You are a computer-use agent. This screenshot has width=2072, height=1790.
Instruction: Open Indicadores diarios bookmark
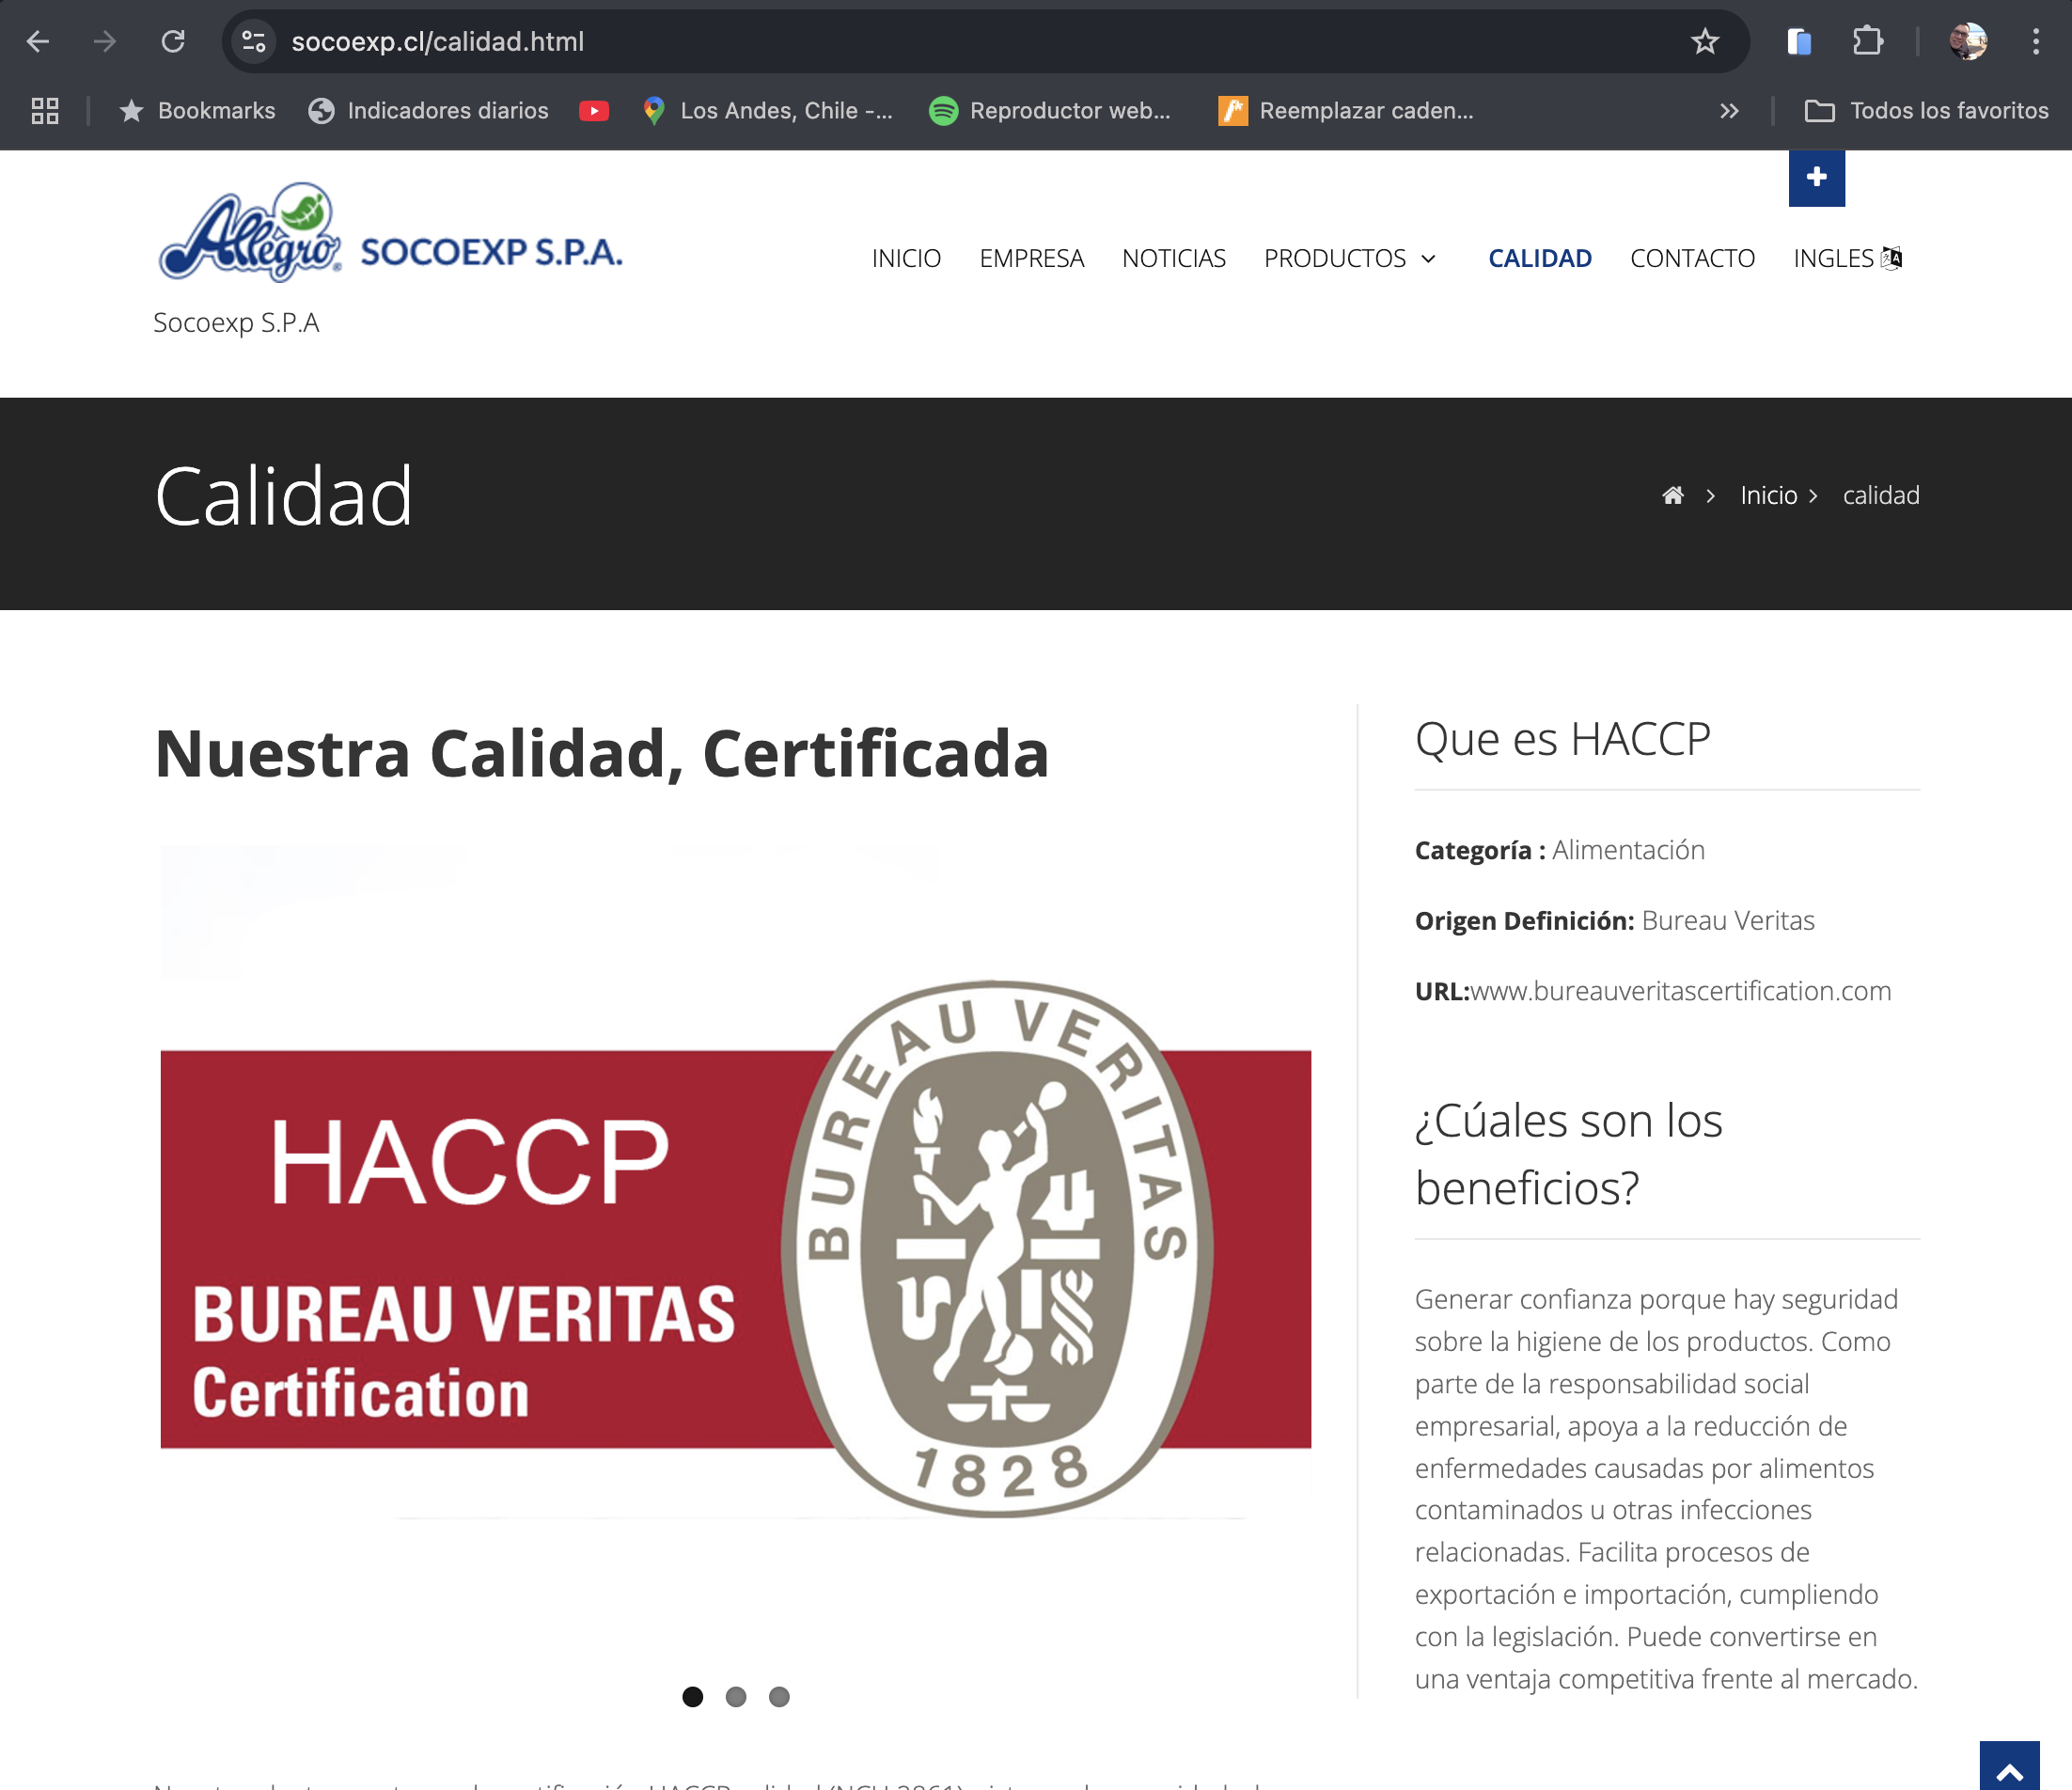pyautogui.click(x=428, y=110)
